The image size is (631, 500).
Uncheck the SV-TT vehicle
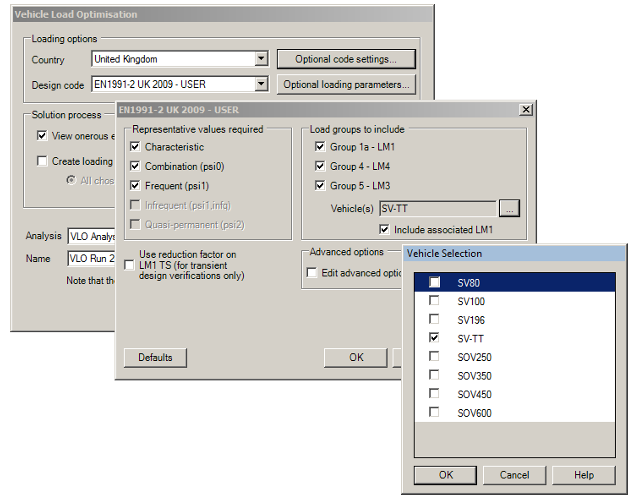[x=434, y=339]
